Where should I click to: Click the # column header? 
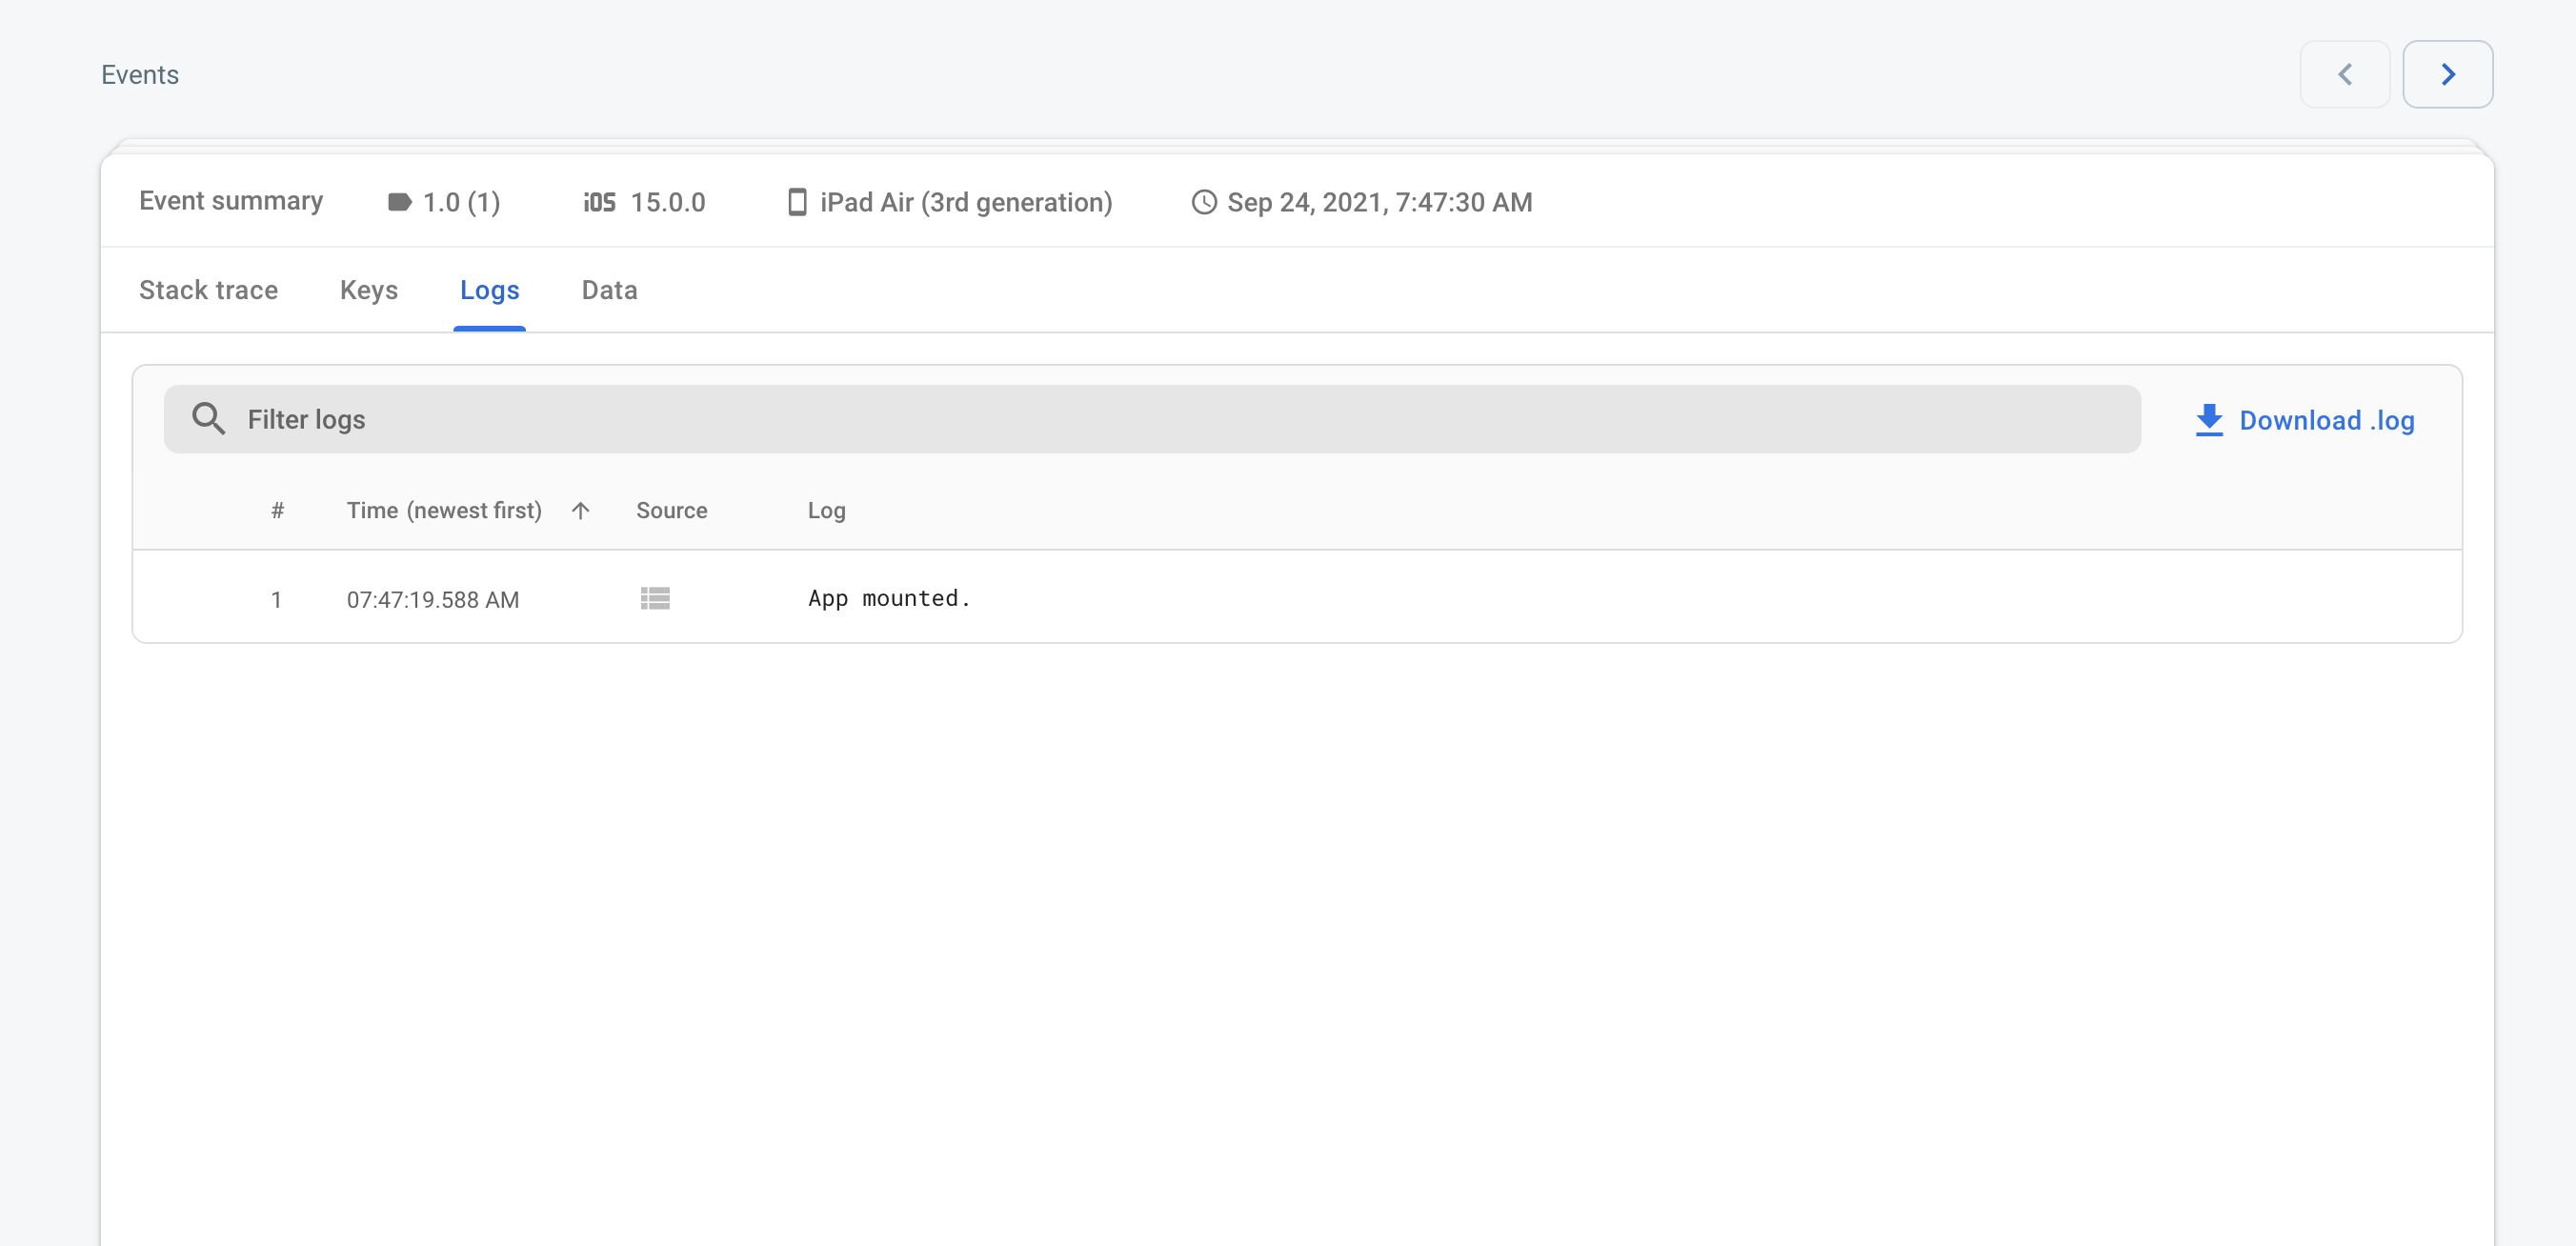277,511
